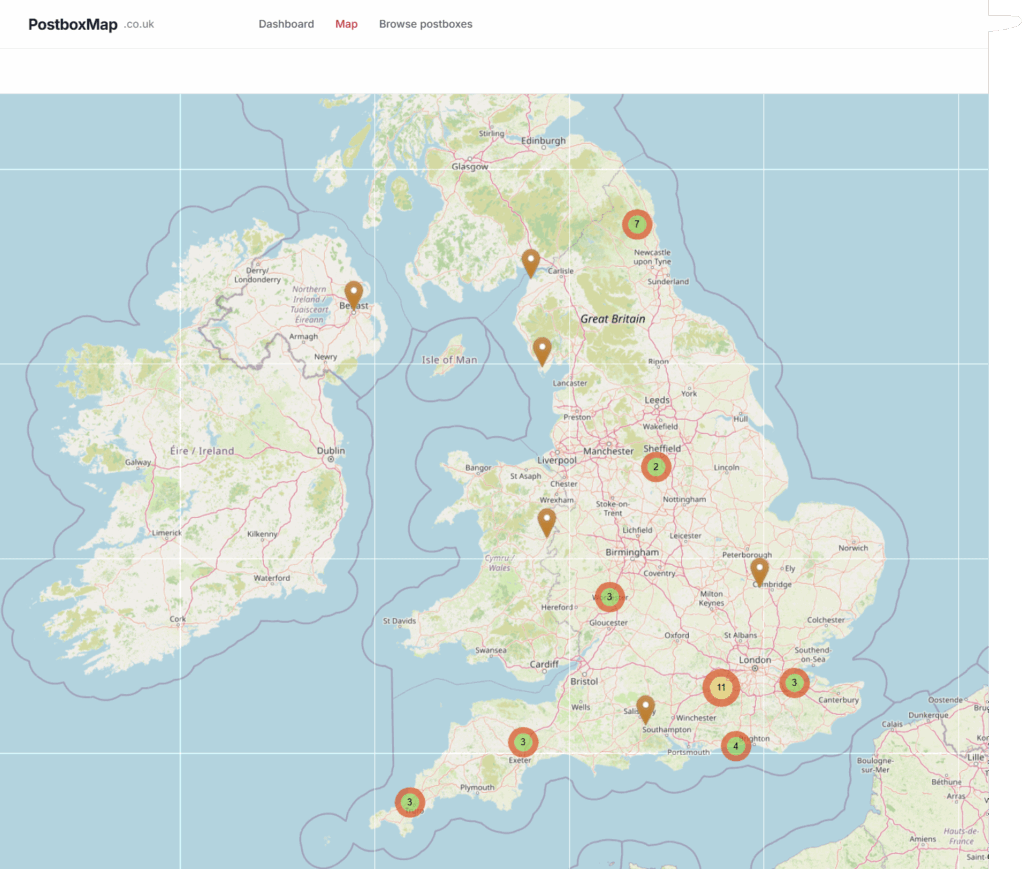Click the Isle of Man label

(449, 360)
